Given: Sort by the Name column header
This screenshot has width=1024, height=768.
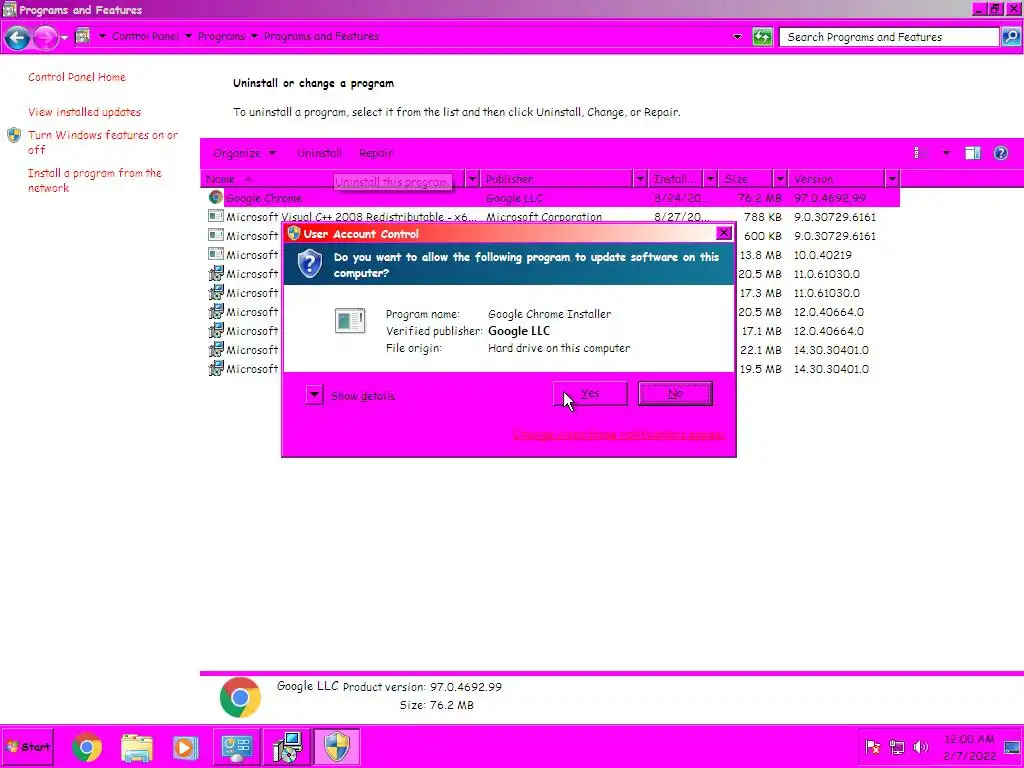Looking at the screenshot, I should (333, 179).
